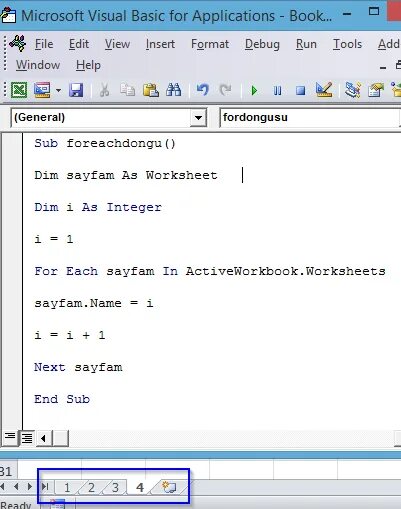
Task: Click the View Microsoft Excel icon
Action: point(19,90)
